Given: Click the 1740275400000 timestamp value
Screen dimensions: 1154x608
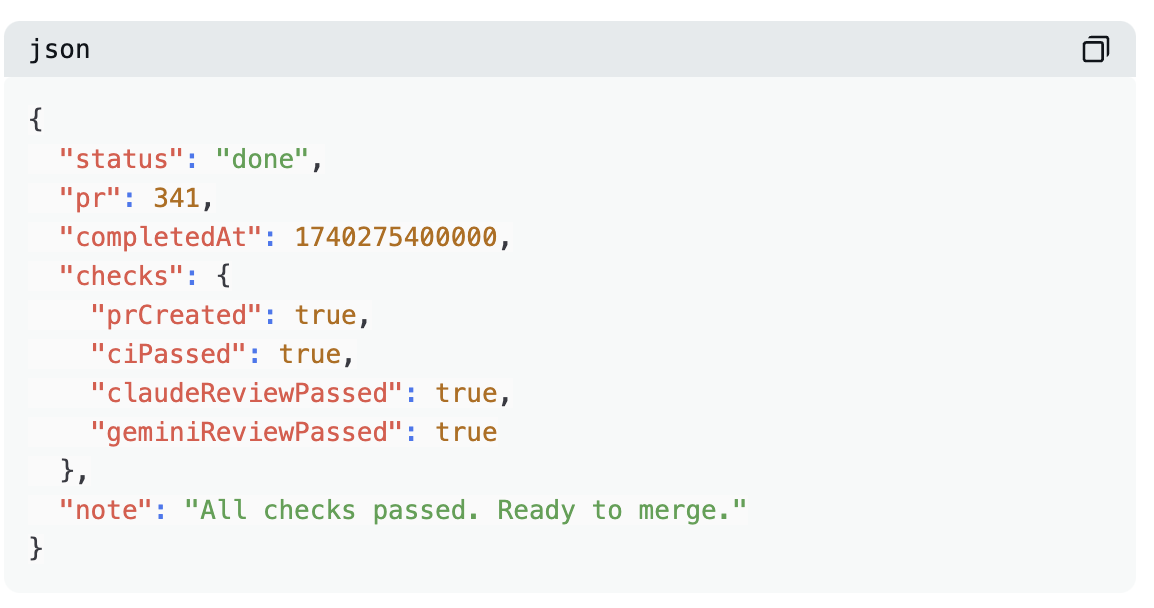Looking at the screenshot, I should coord(396,237).
